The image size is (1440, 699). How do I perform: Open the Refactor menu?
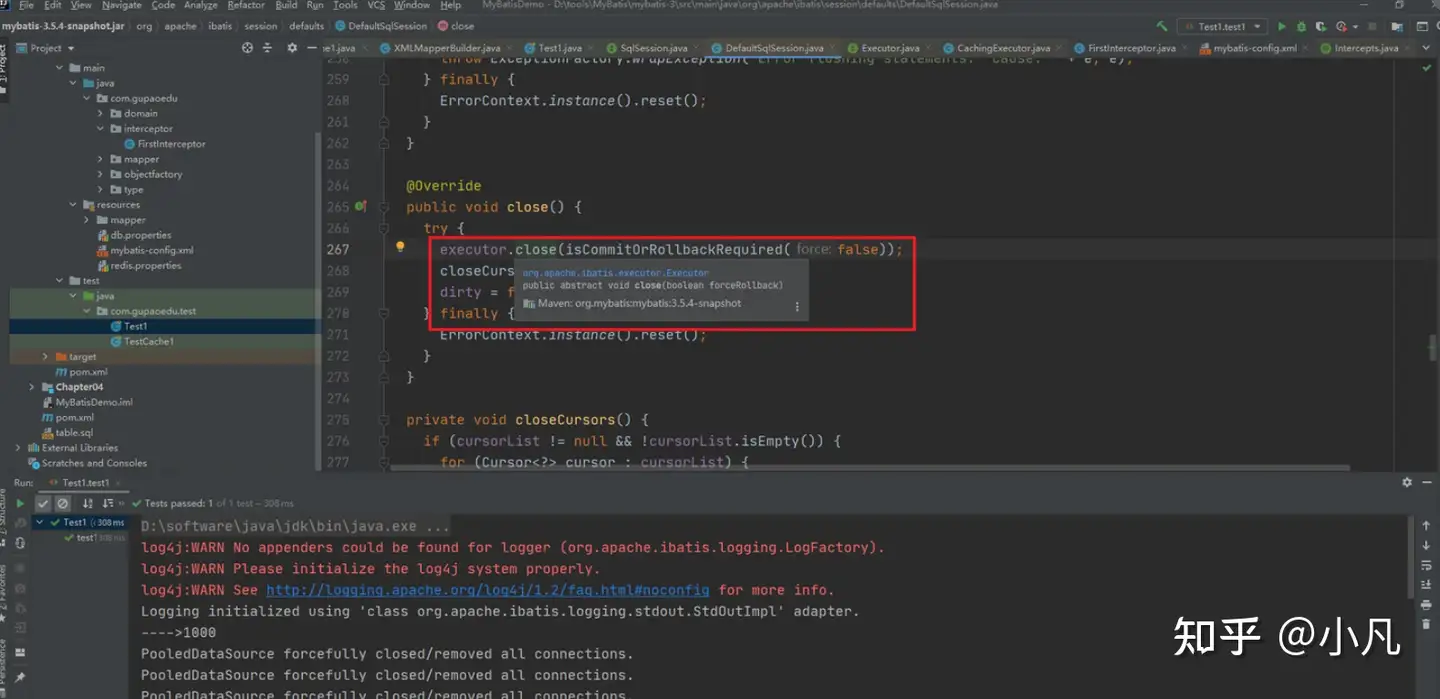pyautogui.click(x=246, y=5)
